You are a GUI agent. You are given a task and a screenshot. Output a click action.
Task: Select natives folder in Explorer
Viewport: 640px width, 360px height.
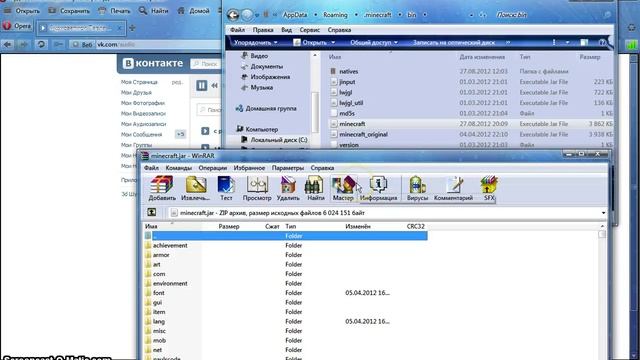[x=348, y=71]
